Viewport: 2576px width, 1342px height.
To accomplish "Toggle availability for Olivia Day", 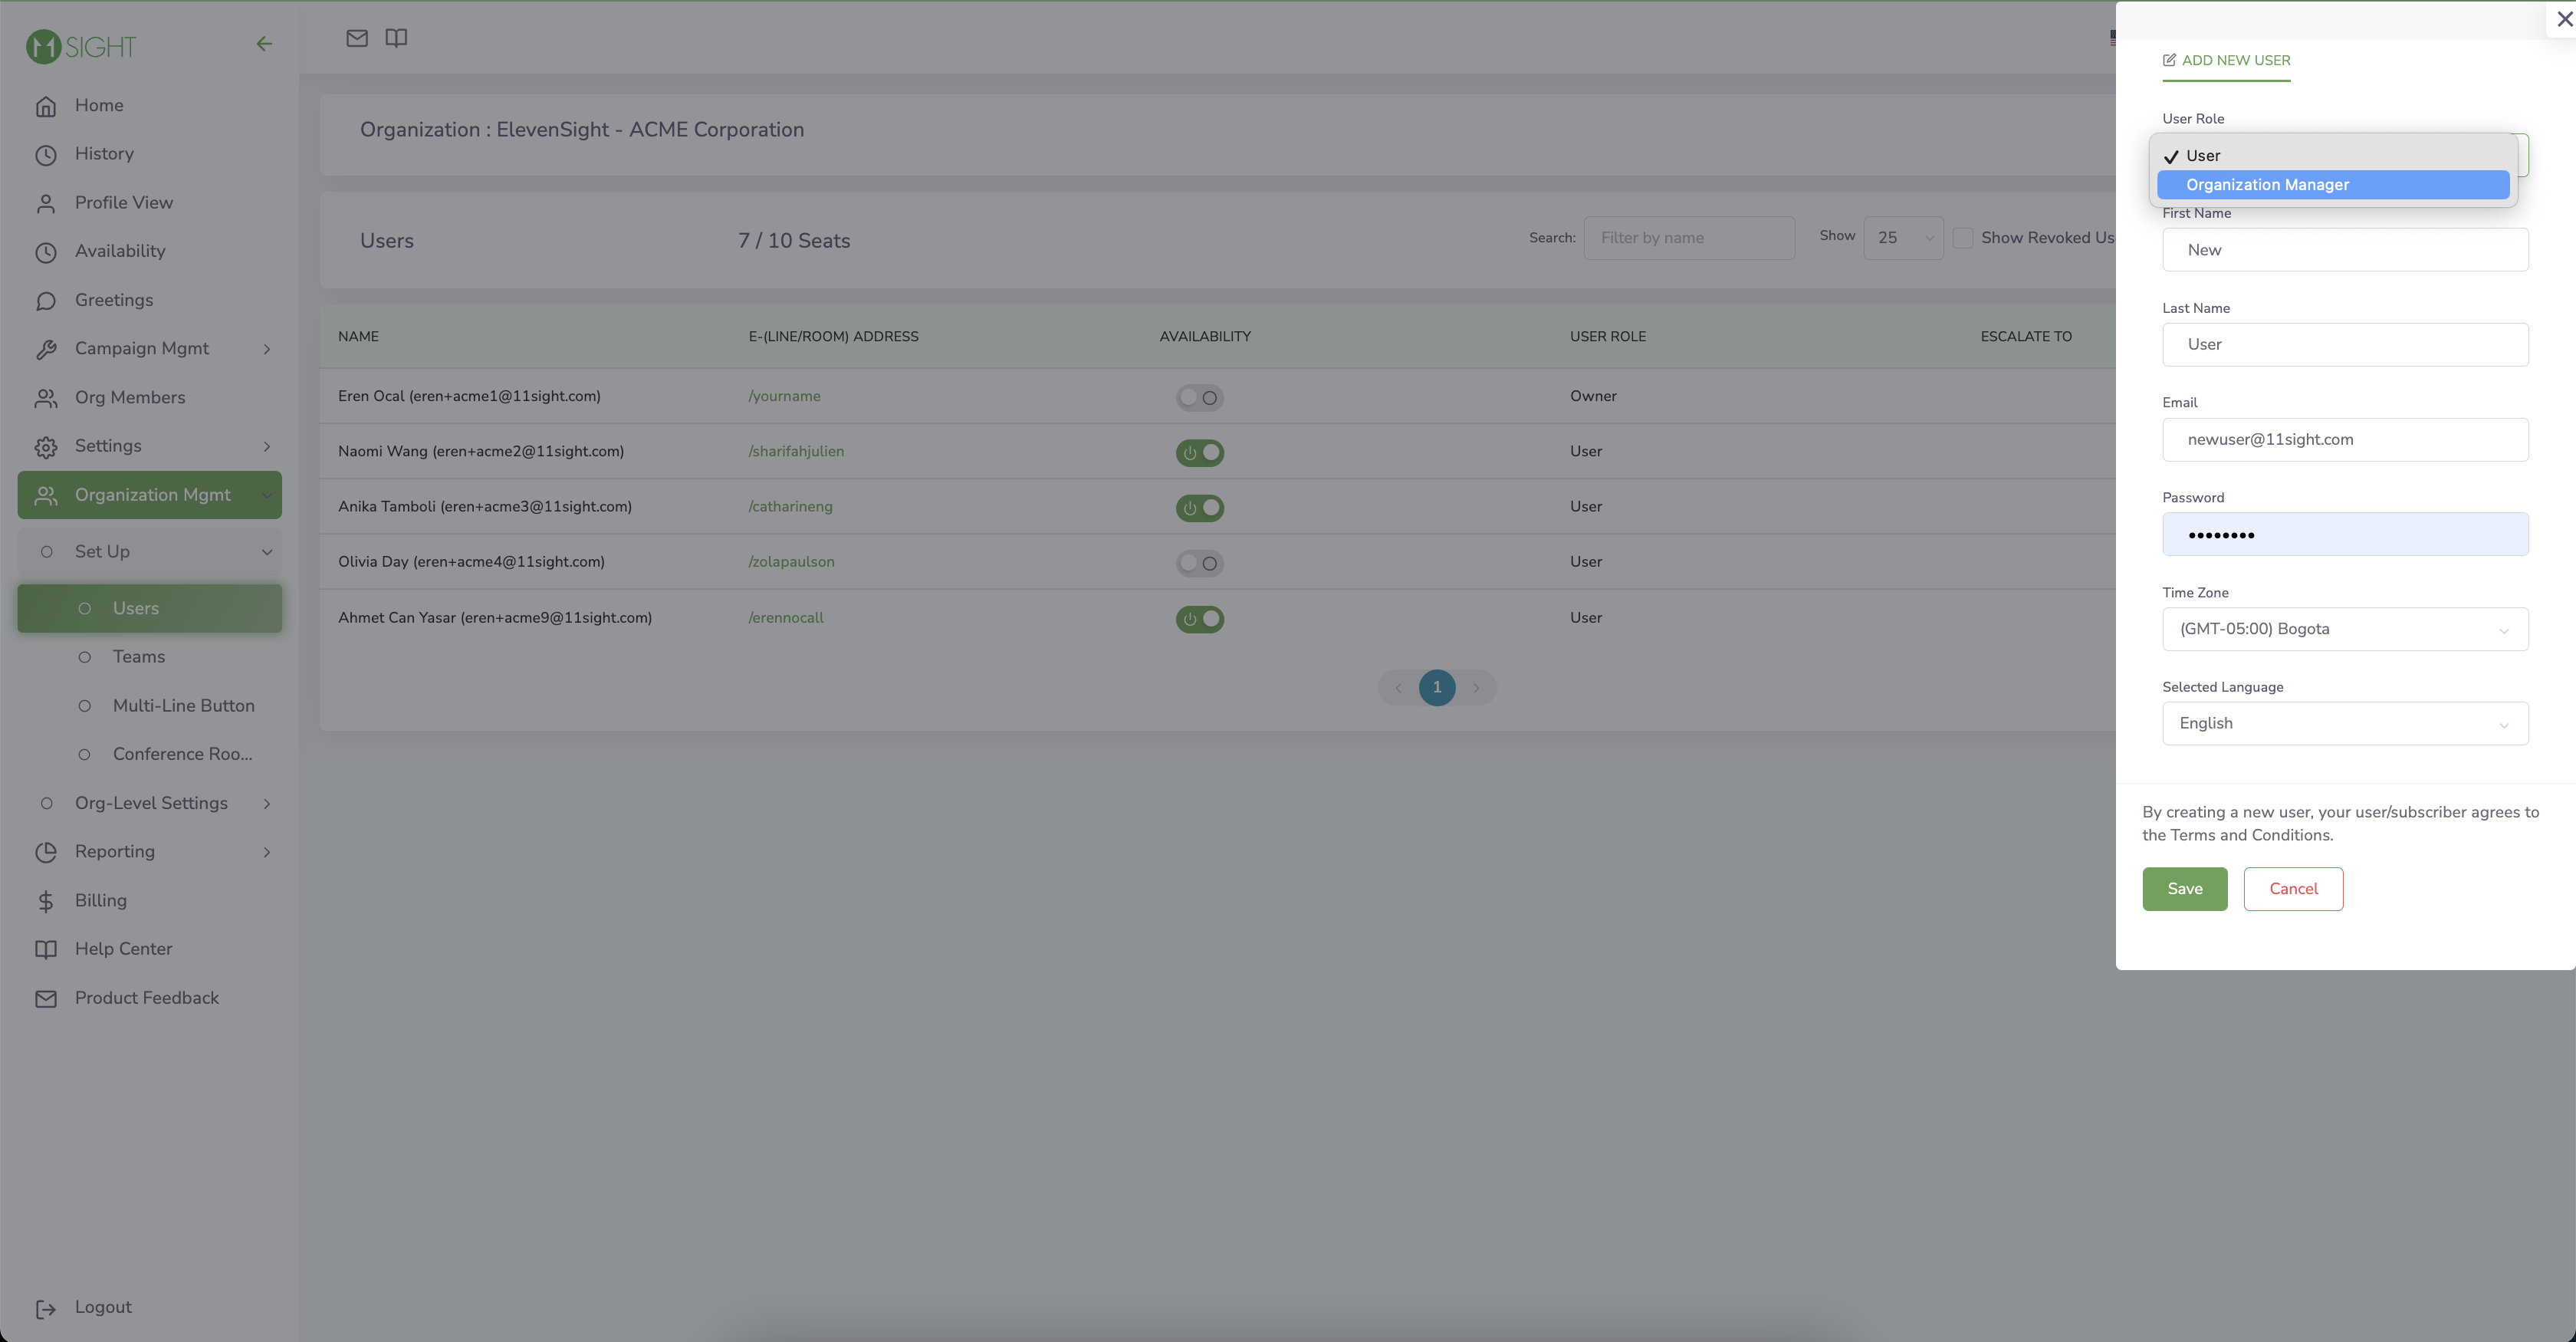I will [1199, 563].
